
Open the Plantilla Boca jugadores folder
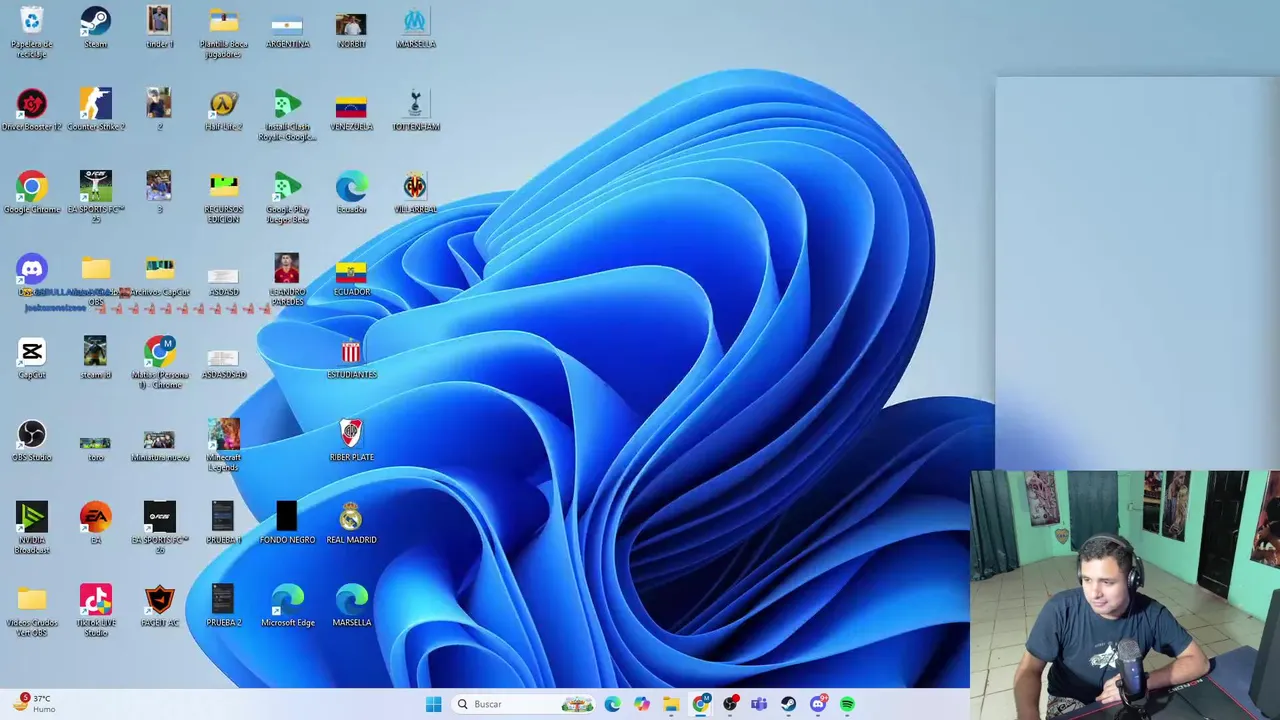[223, 31]
